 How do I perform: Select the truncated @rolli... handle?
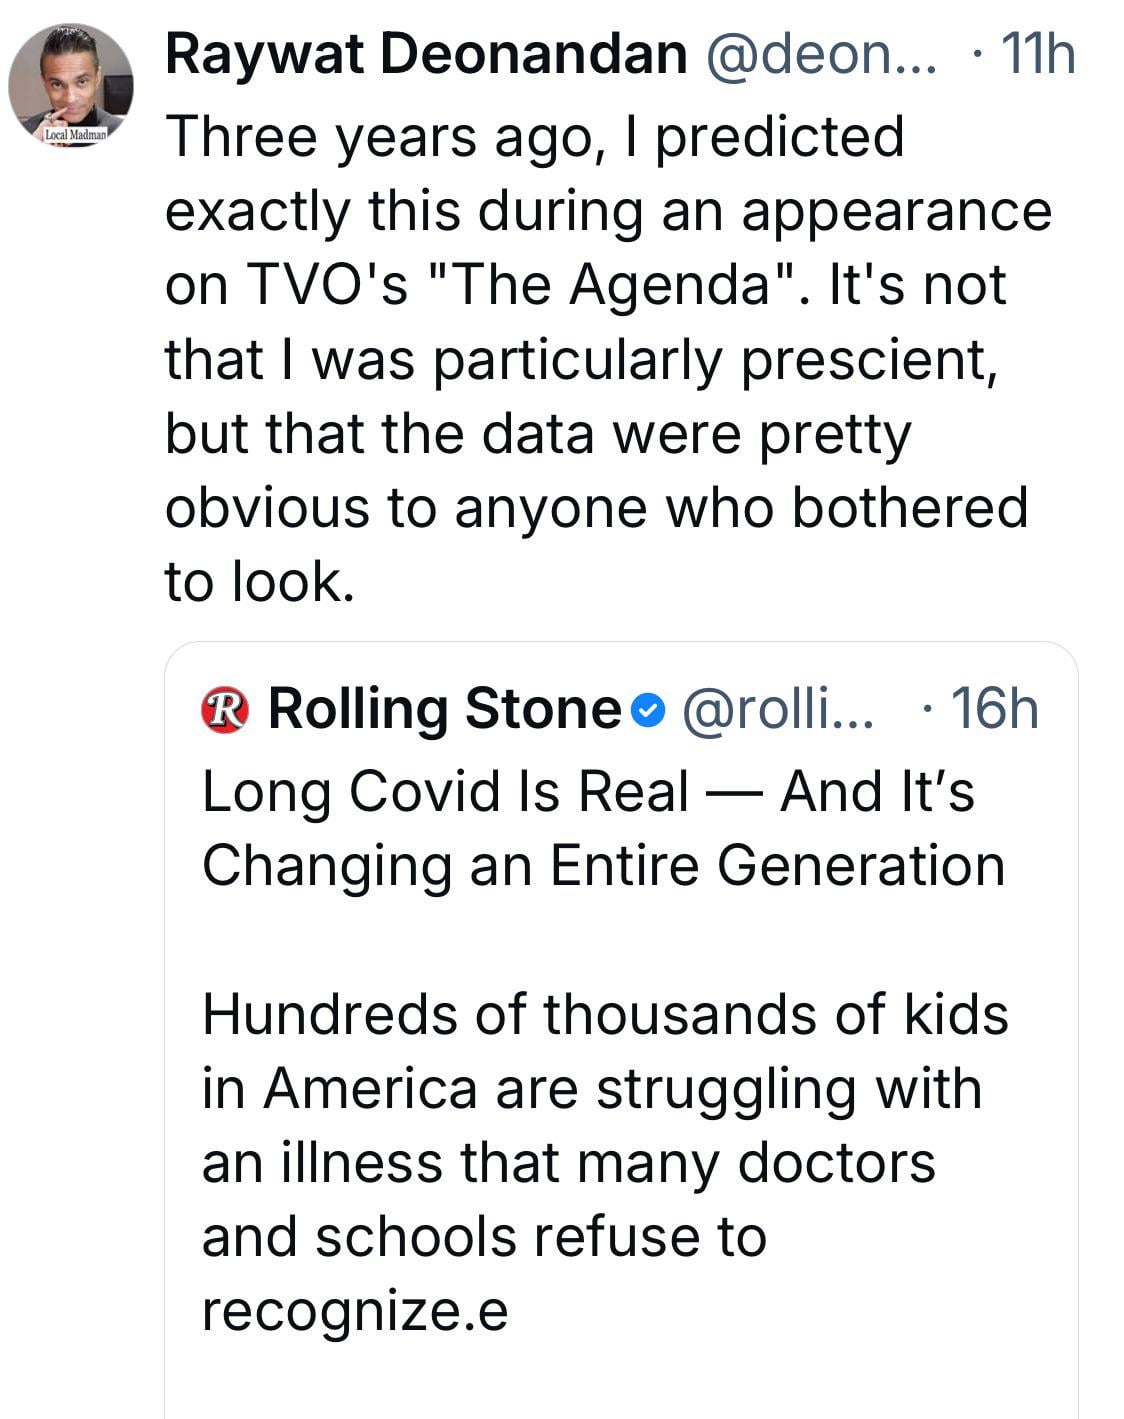(777, 710)
